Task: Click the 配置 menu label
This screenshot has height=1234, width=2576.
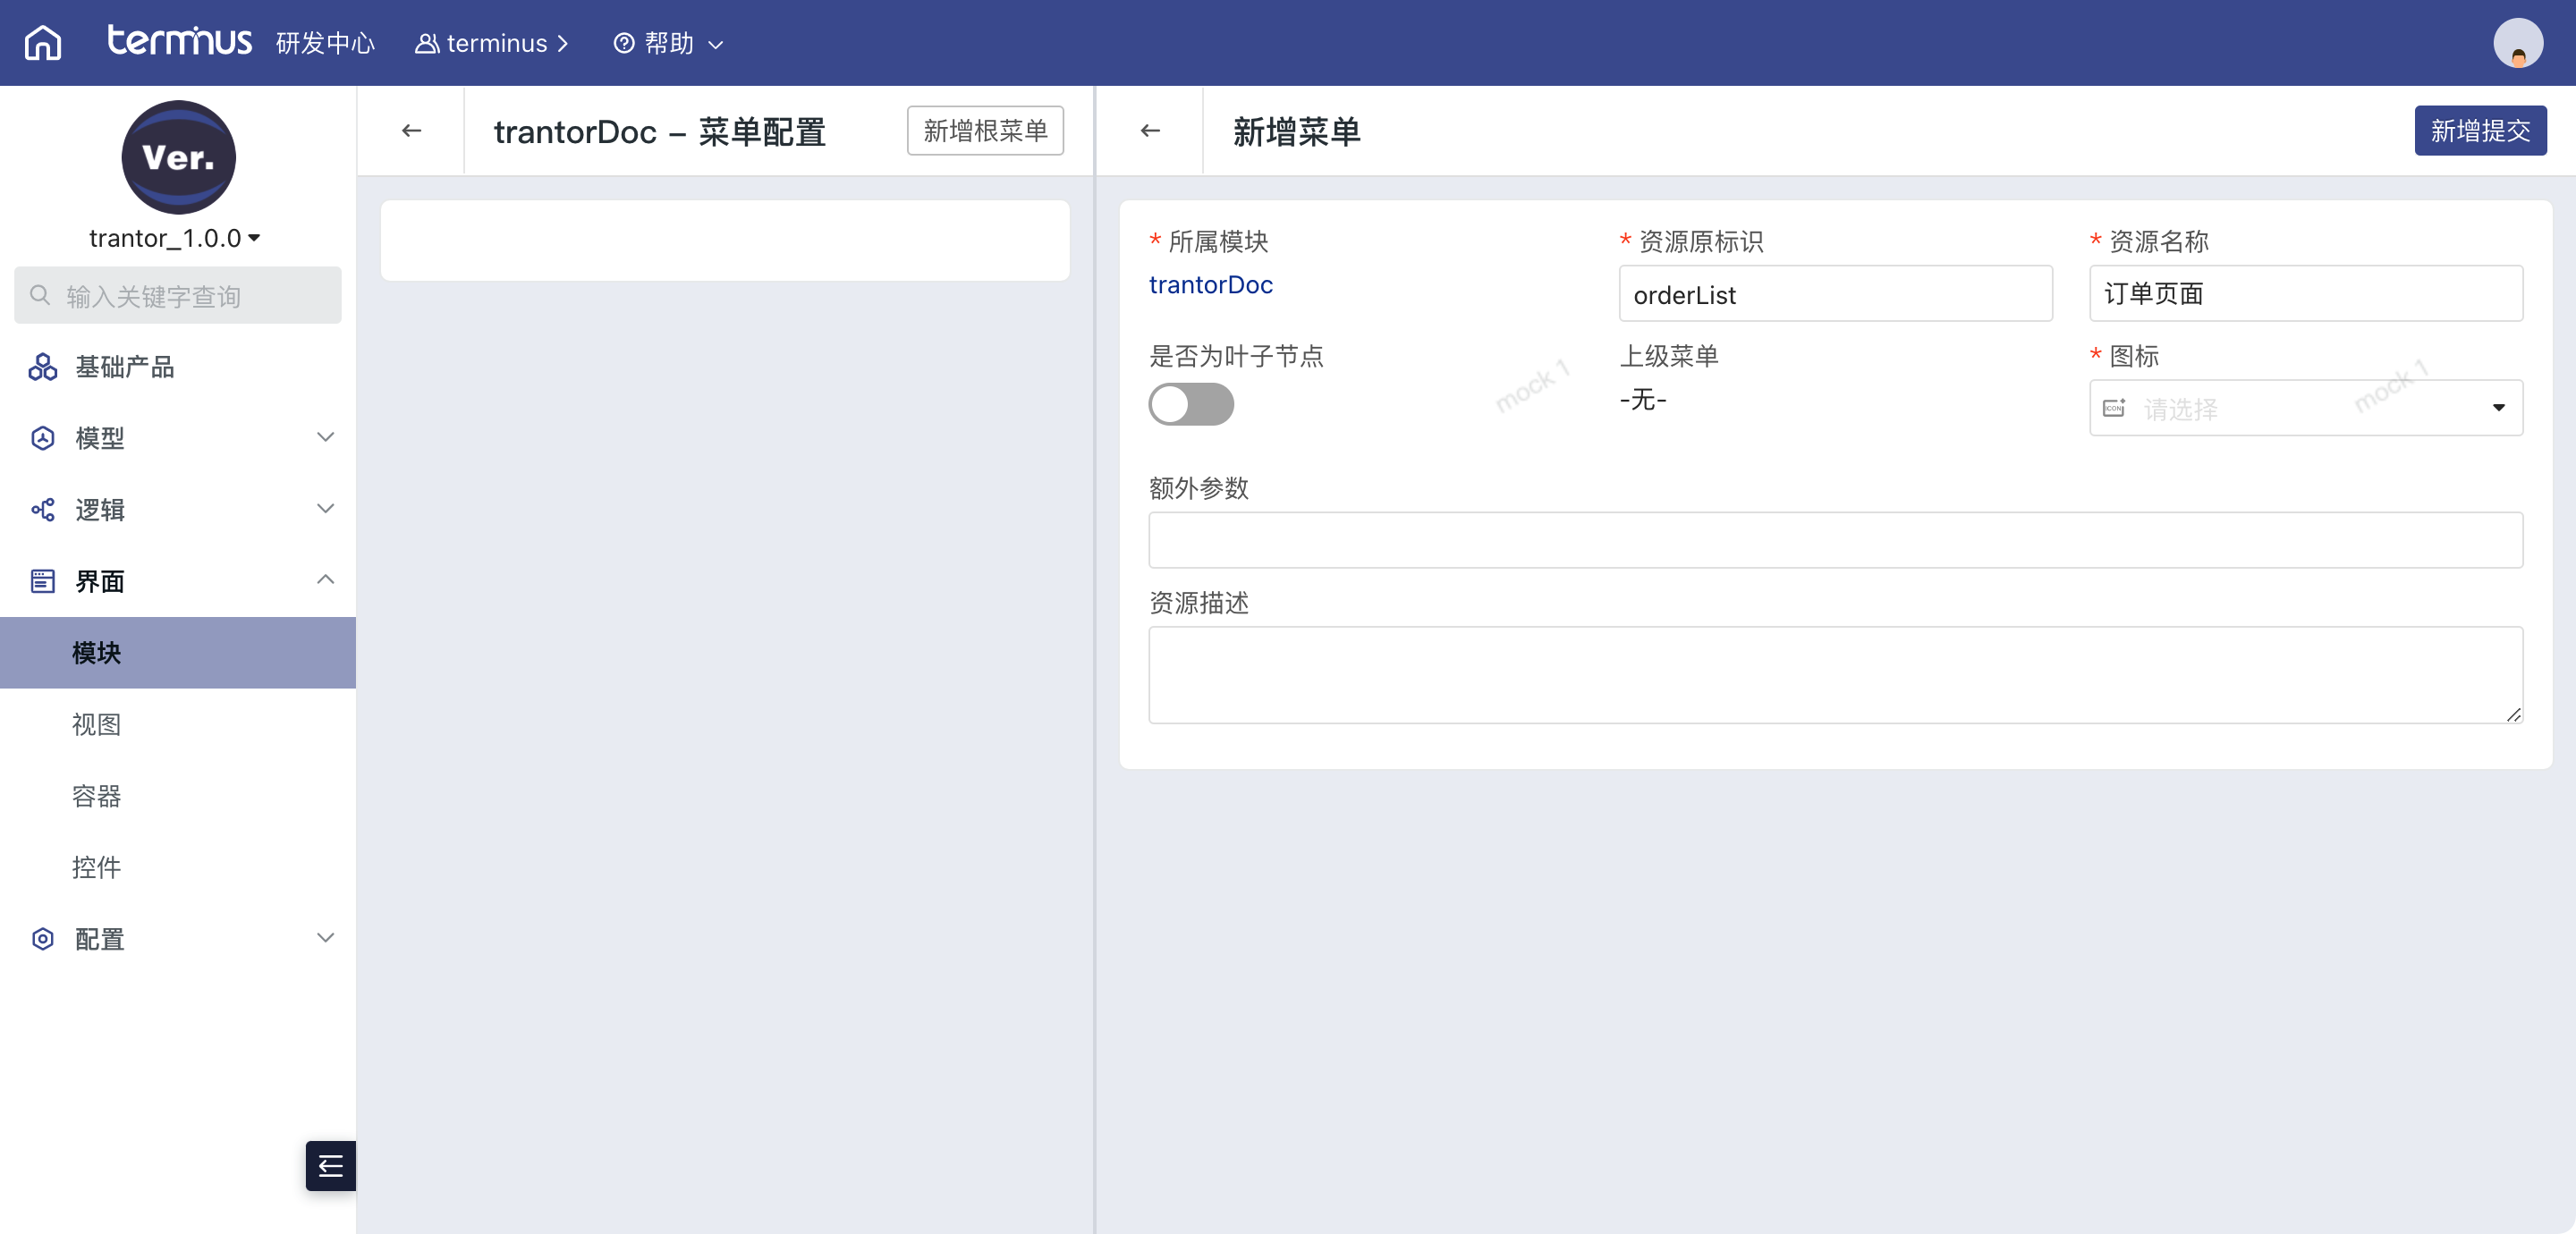Action: click(x=100, y=939)
